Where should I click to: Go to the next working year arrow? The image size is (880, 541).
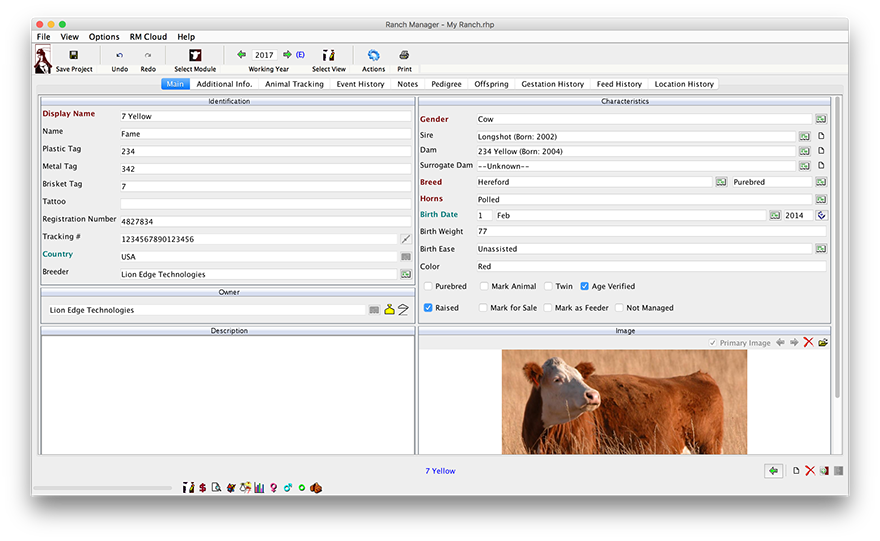pos(287,55)
